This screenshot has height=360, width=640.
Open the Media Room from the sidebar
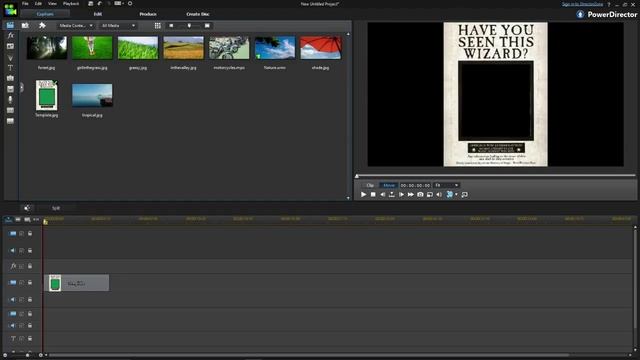[10, 25]
